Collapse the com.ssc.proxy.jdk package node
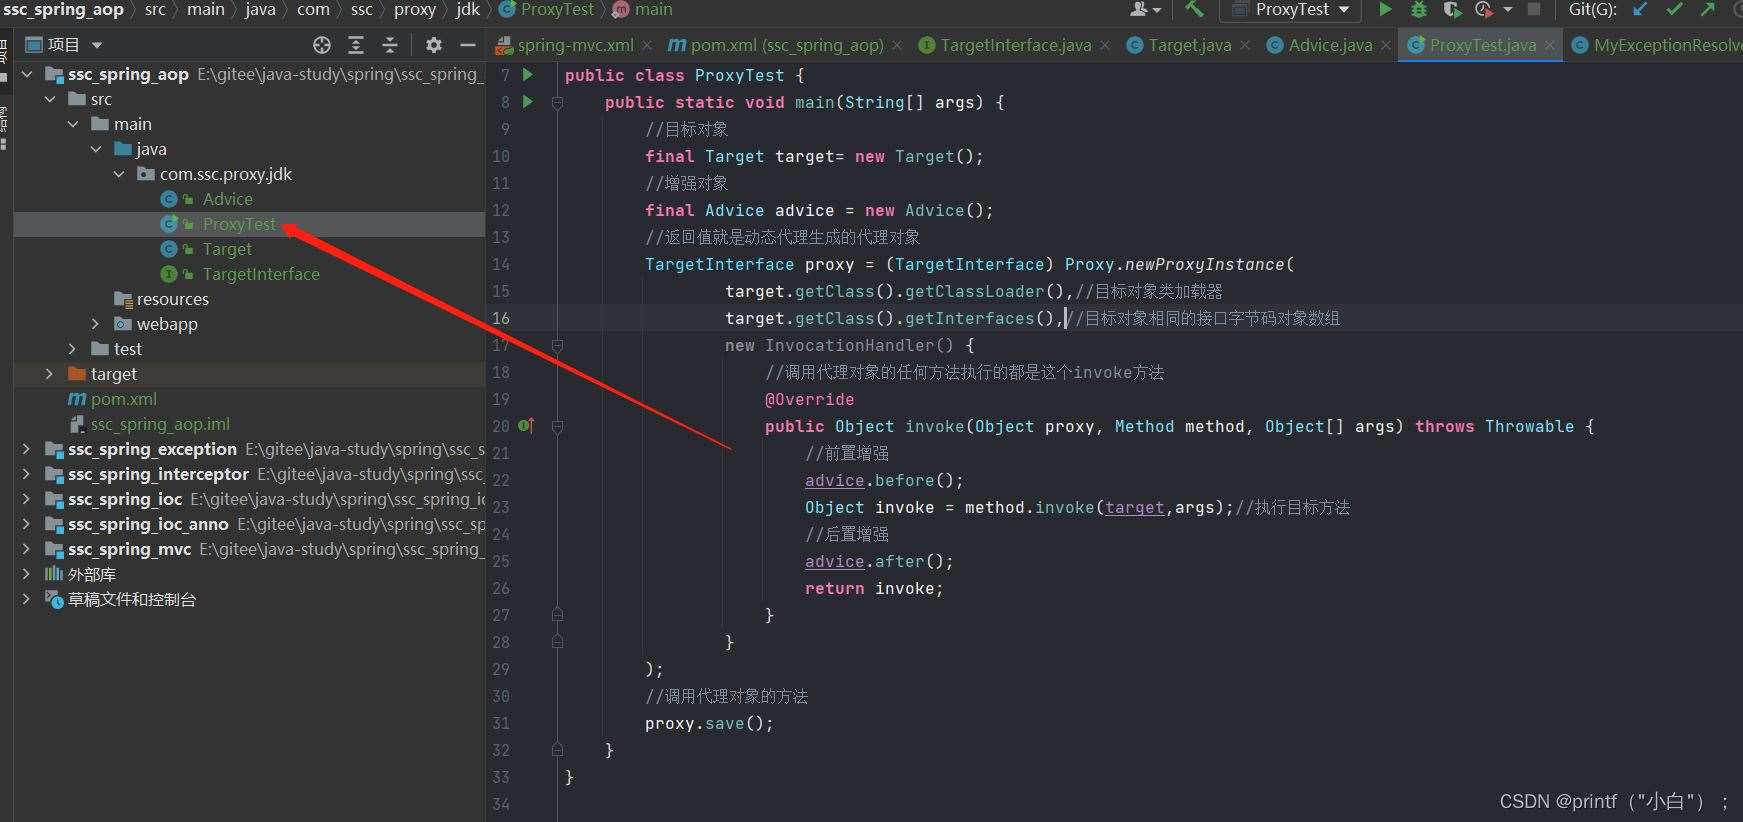The width and height of the screenshot is (1743, 822). click(119, 174)
